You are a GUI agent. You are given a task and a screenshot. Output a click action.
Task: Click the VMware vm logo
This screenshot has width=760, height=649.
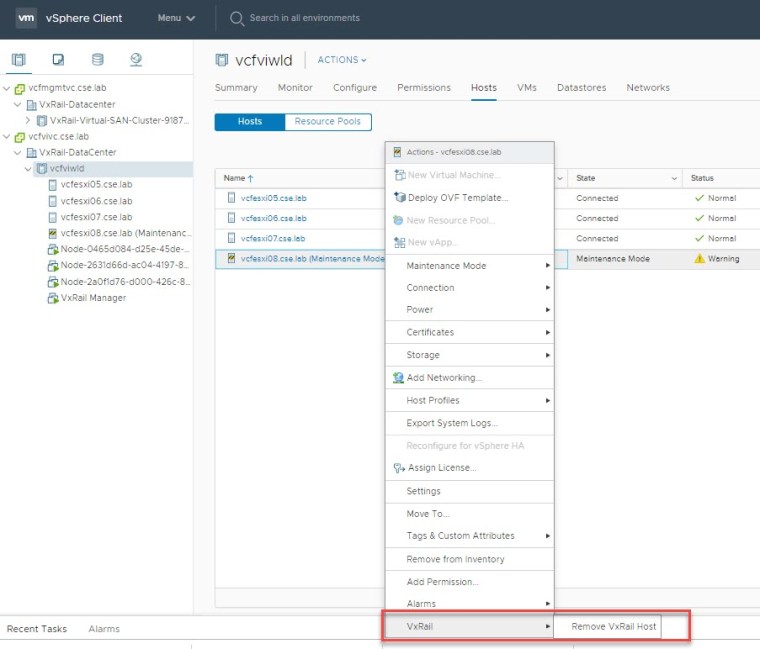tap(26, 18)
